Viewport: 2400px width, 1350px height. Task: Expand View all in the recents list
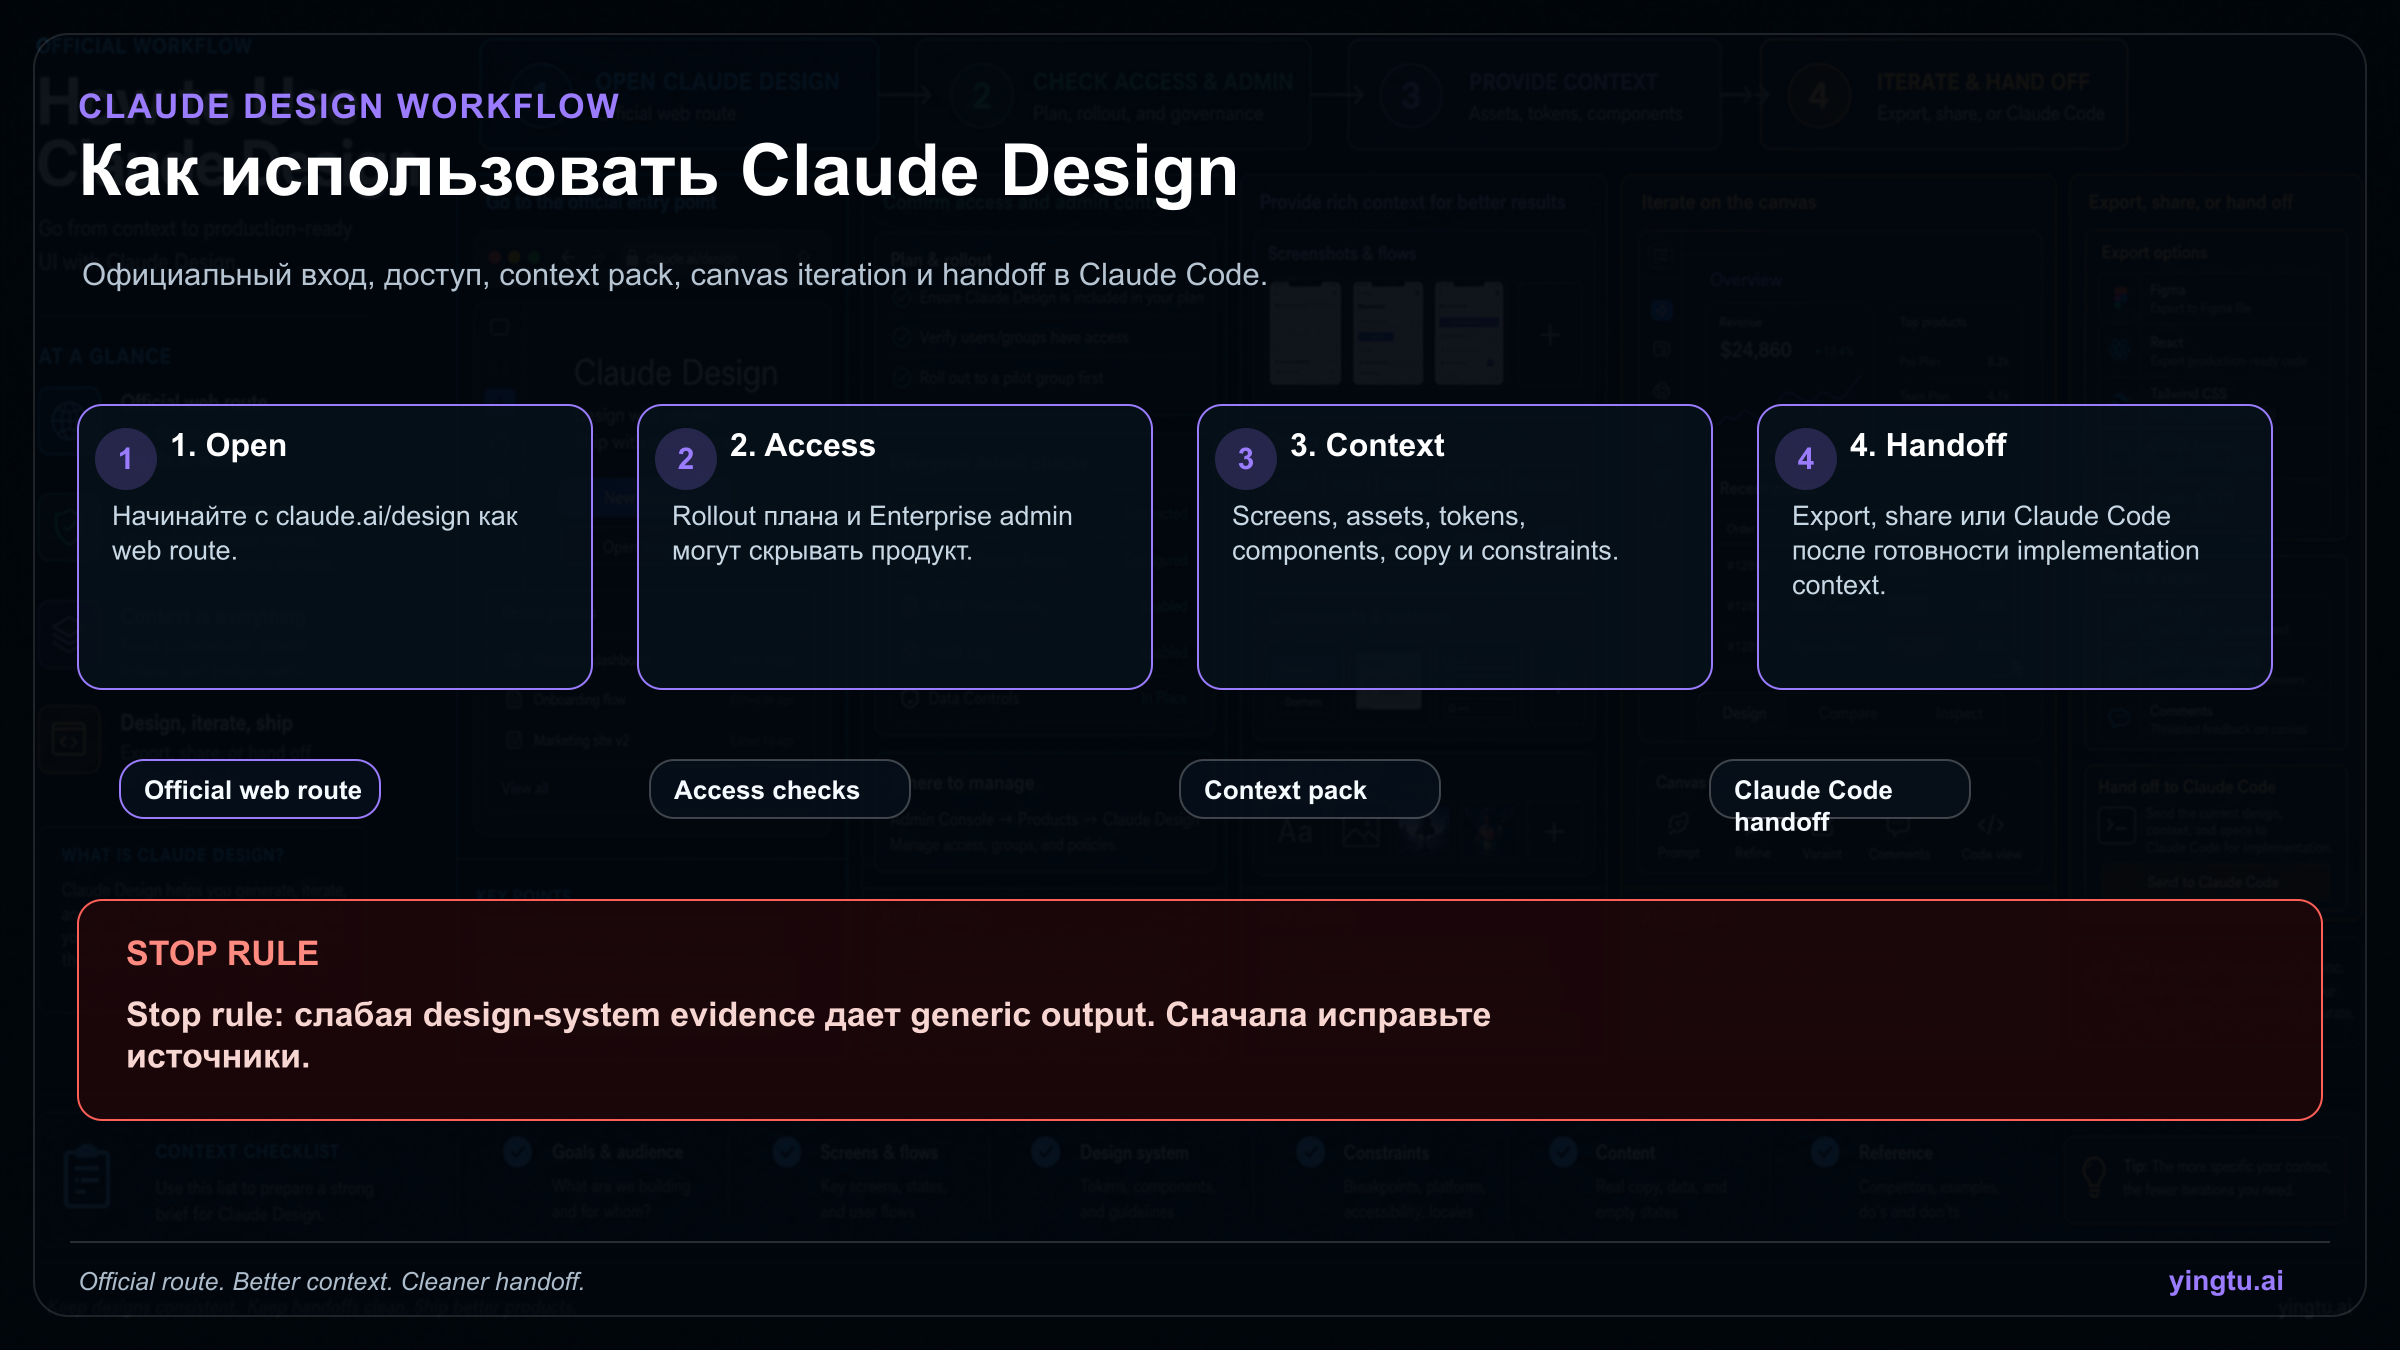[x=525, y=788]
